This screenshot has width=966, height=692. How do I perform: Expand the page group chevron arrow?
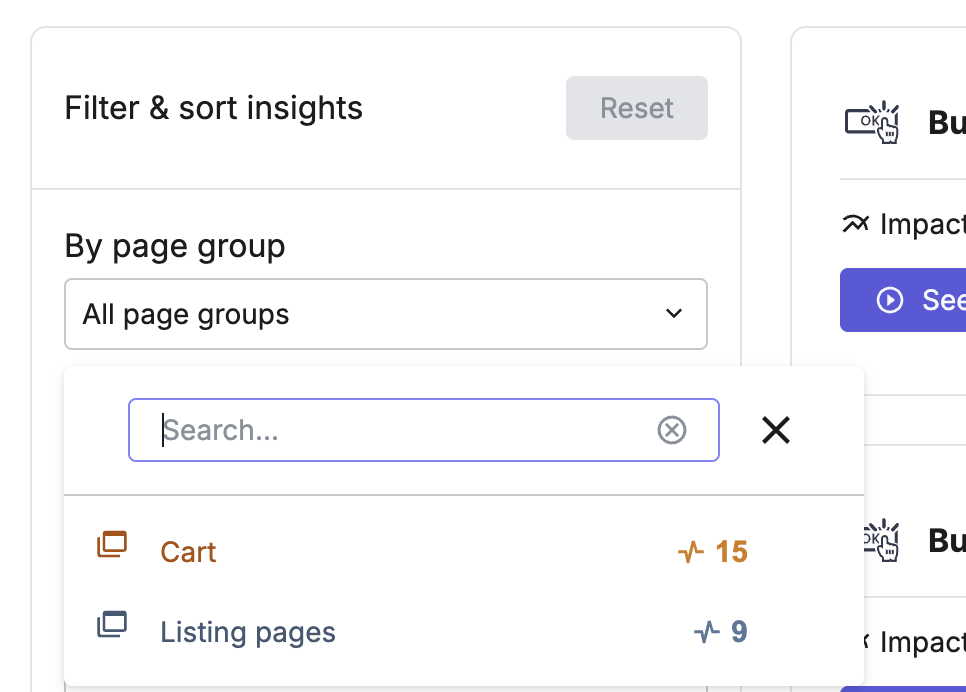674,314
